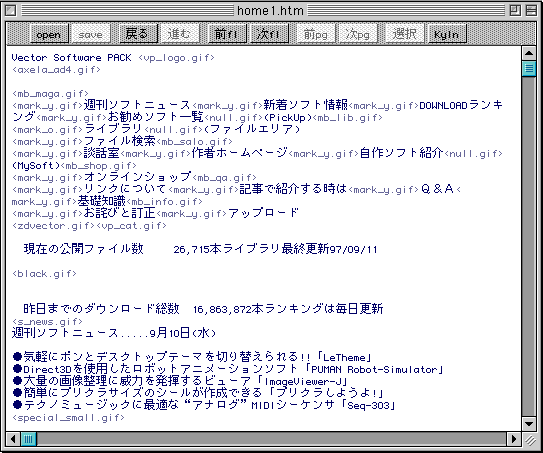Click the window zoom box icon
The width and height of the screenshot is (543, 453).
[515, 11]
